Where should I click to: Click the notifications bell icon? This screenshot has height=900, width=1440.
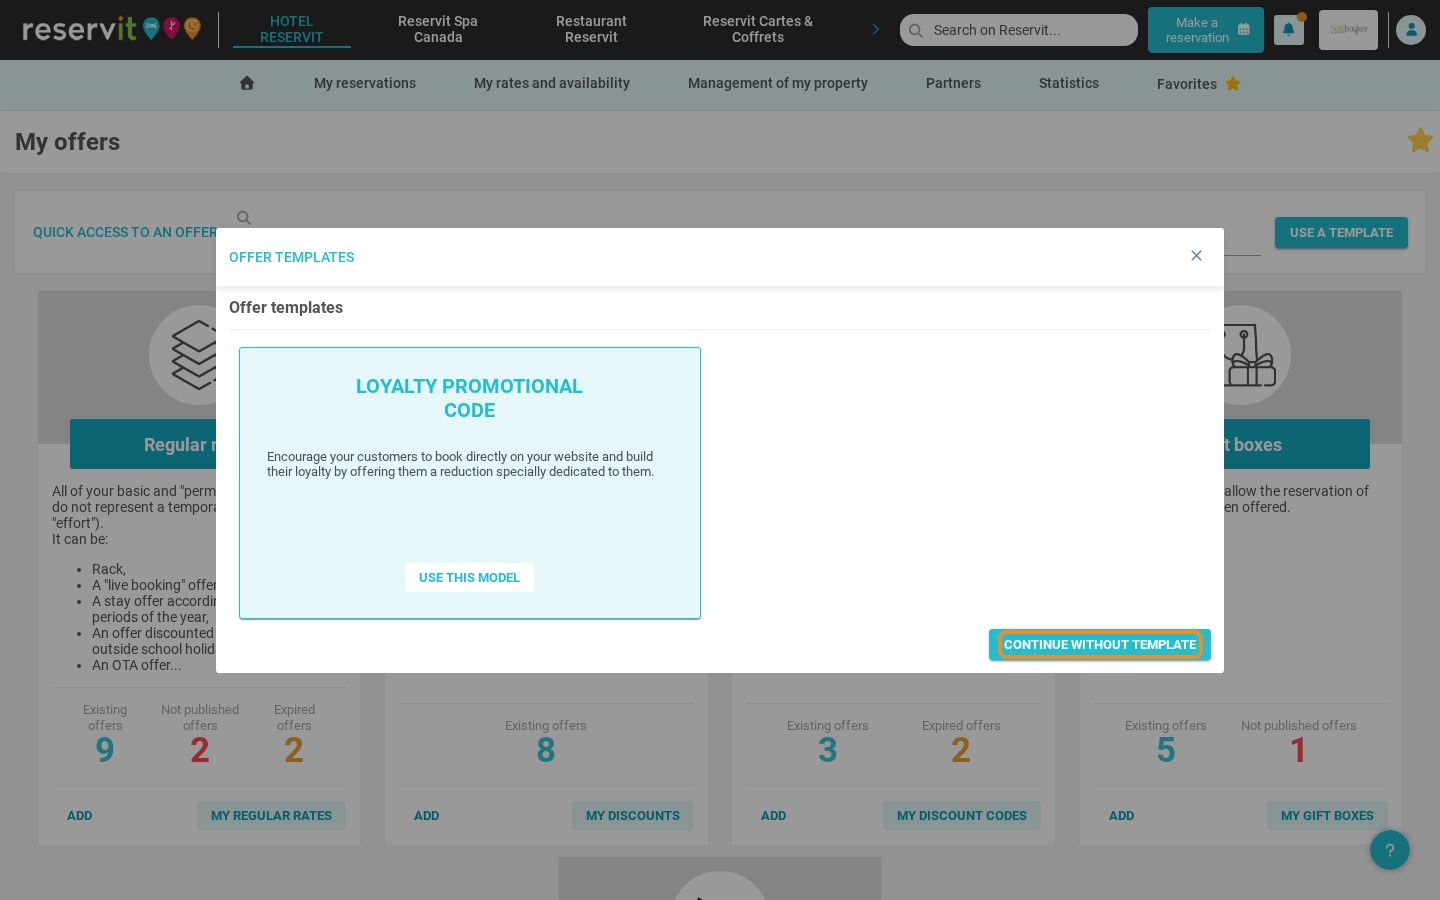coord(1288,30)
